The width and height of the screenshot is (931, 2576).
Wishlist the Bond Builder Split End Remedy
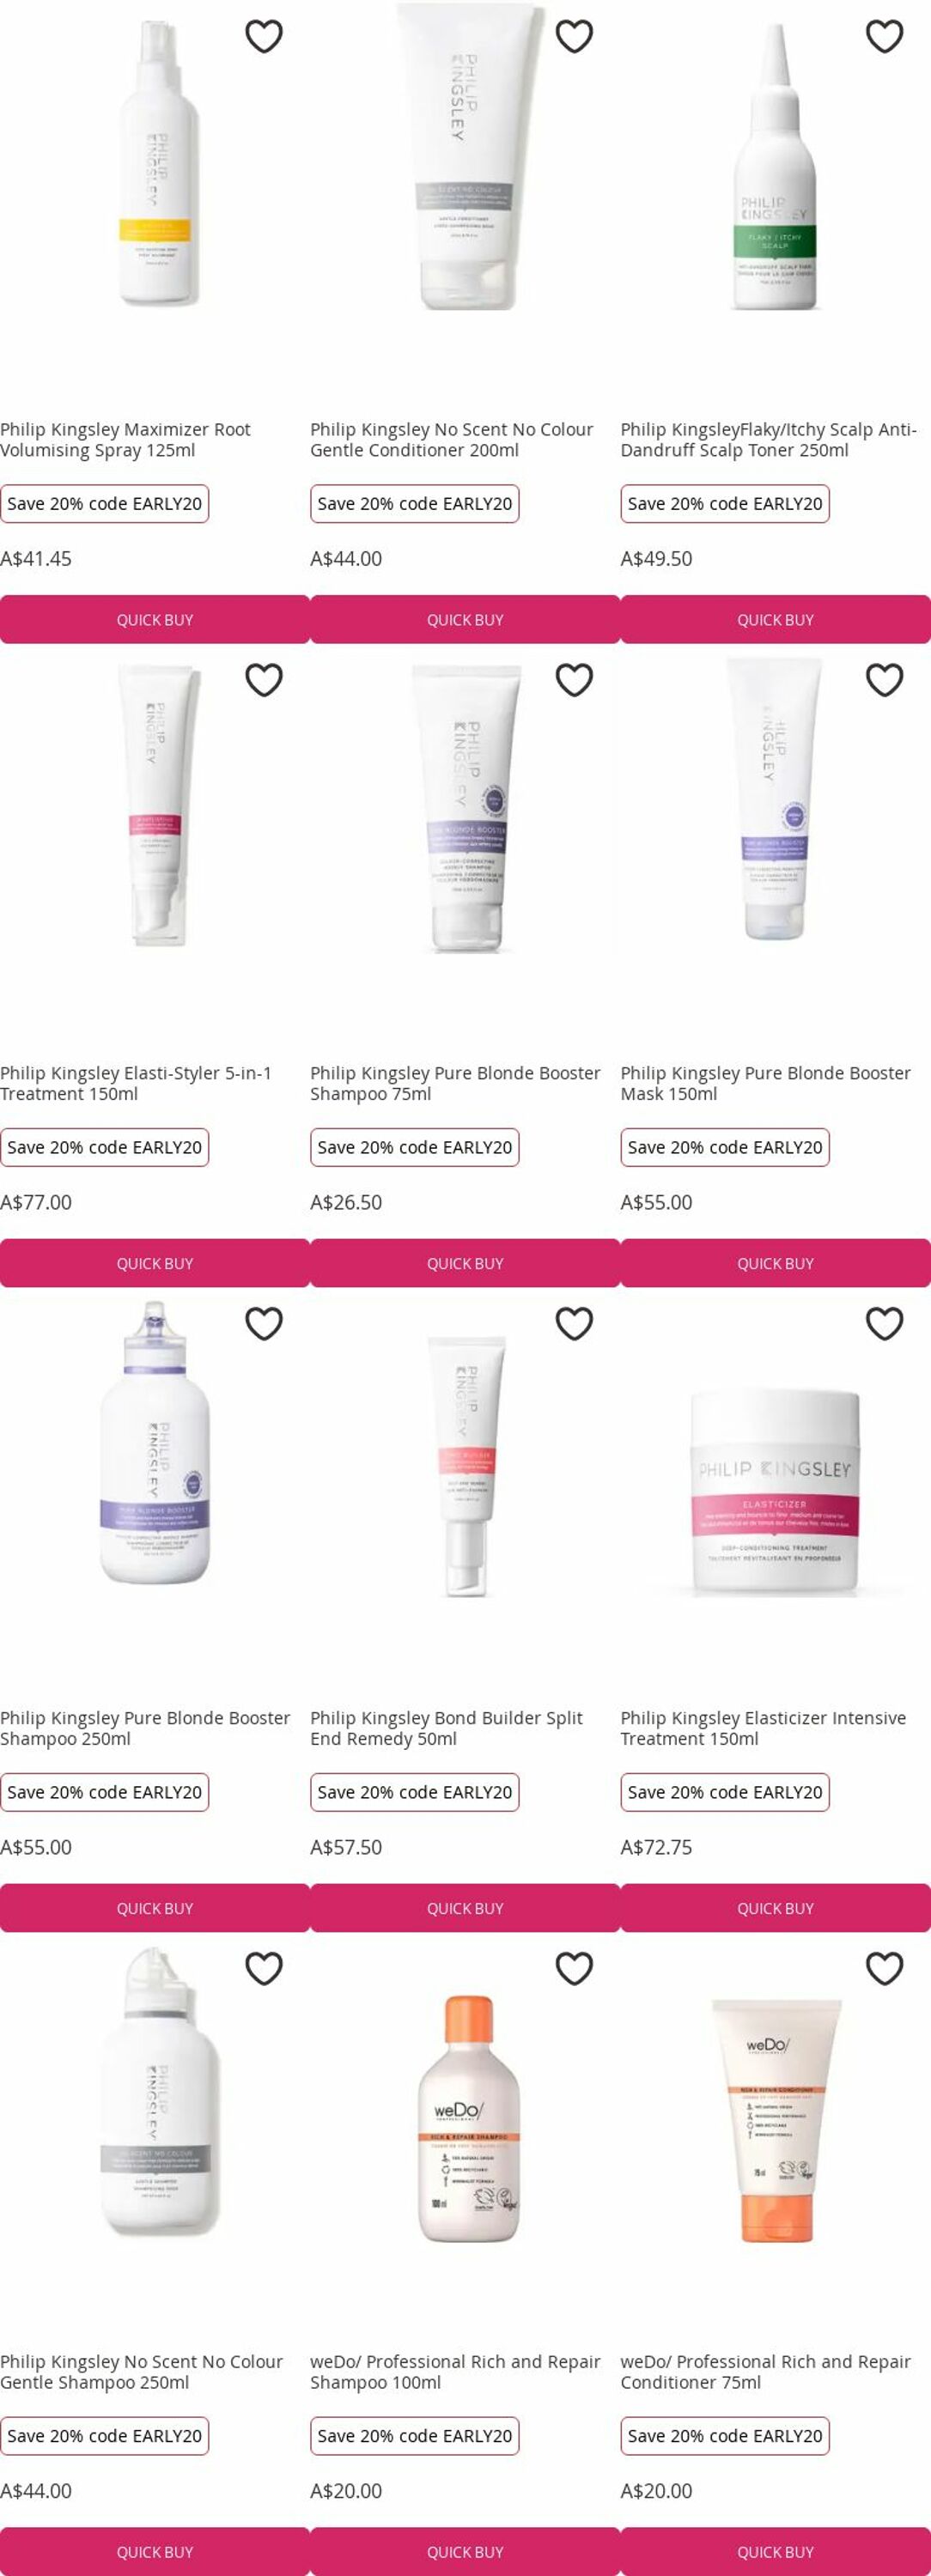tap(574, 1324)
